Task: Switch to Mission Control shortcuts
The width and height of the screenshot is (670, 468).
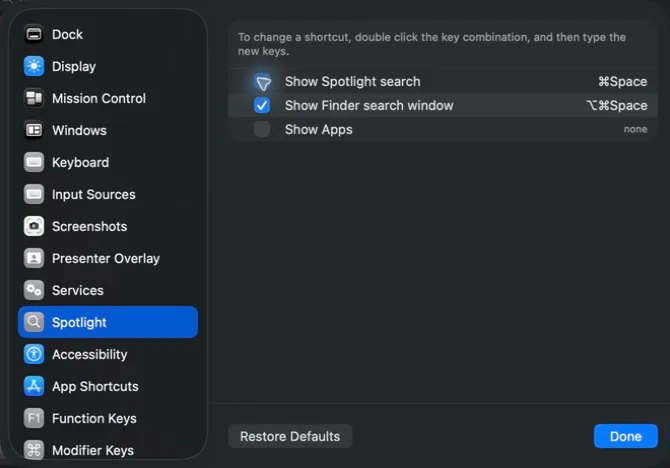Action: 108,98
